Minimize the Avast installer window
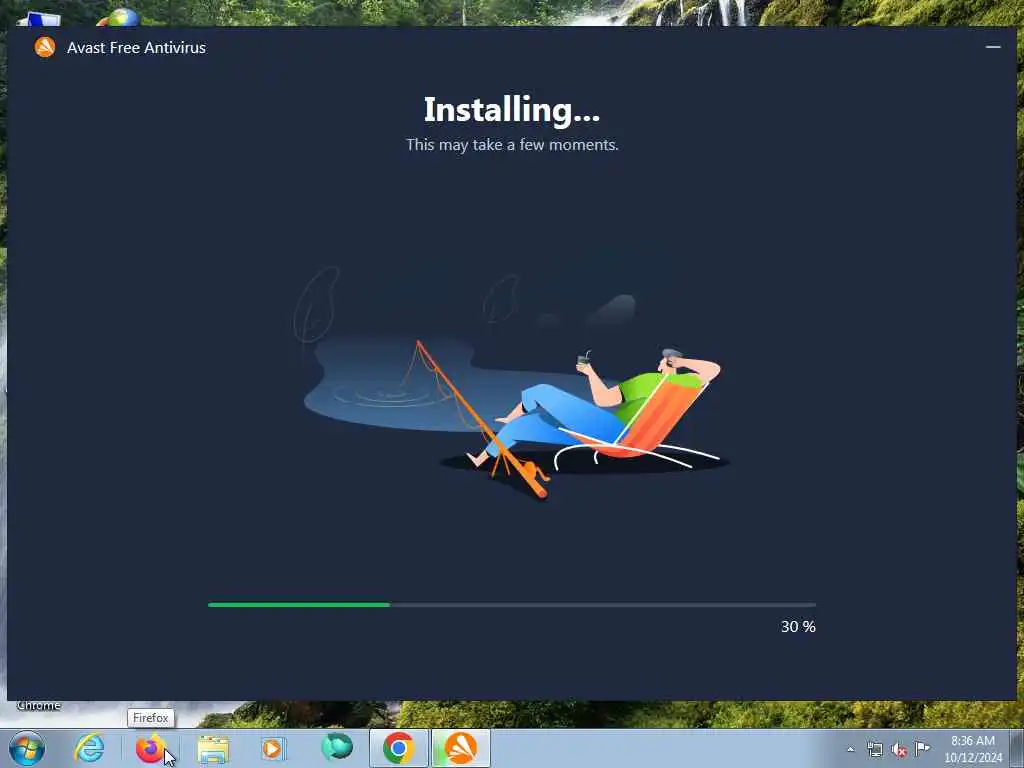This screenshot has height=768, width=1024. (x=993, y=47)
